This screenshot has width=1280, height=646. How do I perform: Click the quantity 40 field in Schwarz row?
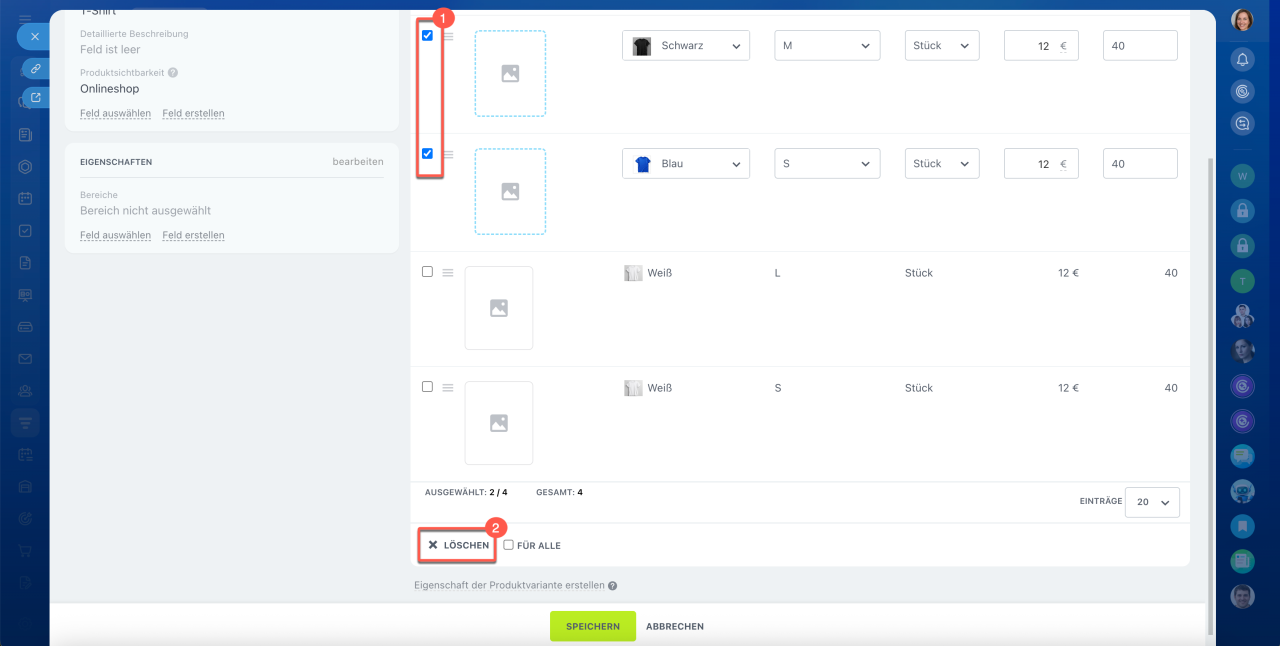[1140, 46]
